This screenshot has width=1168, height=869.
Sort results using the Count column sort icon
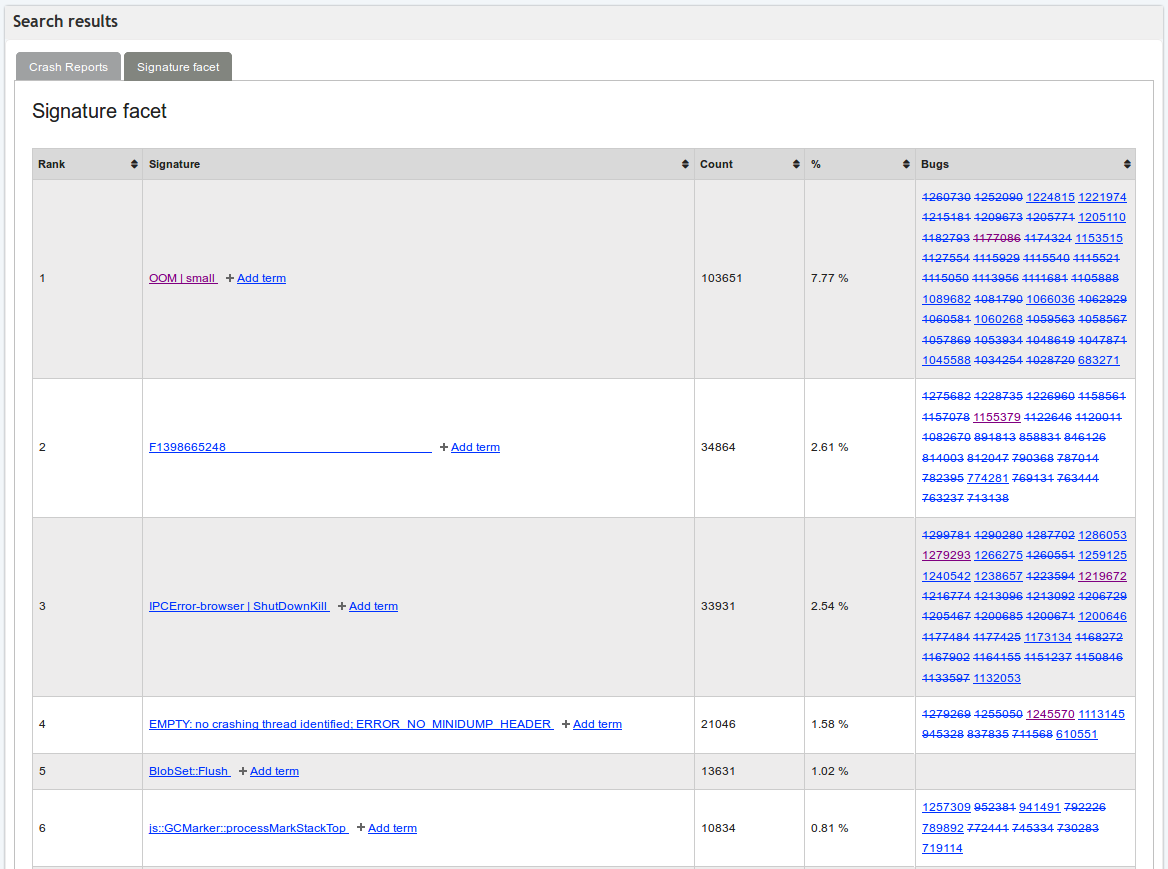click(795, 164)
